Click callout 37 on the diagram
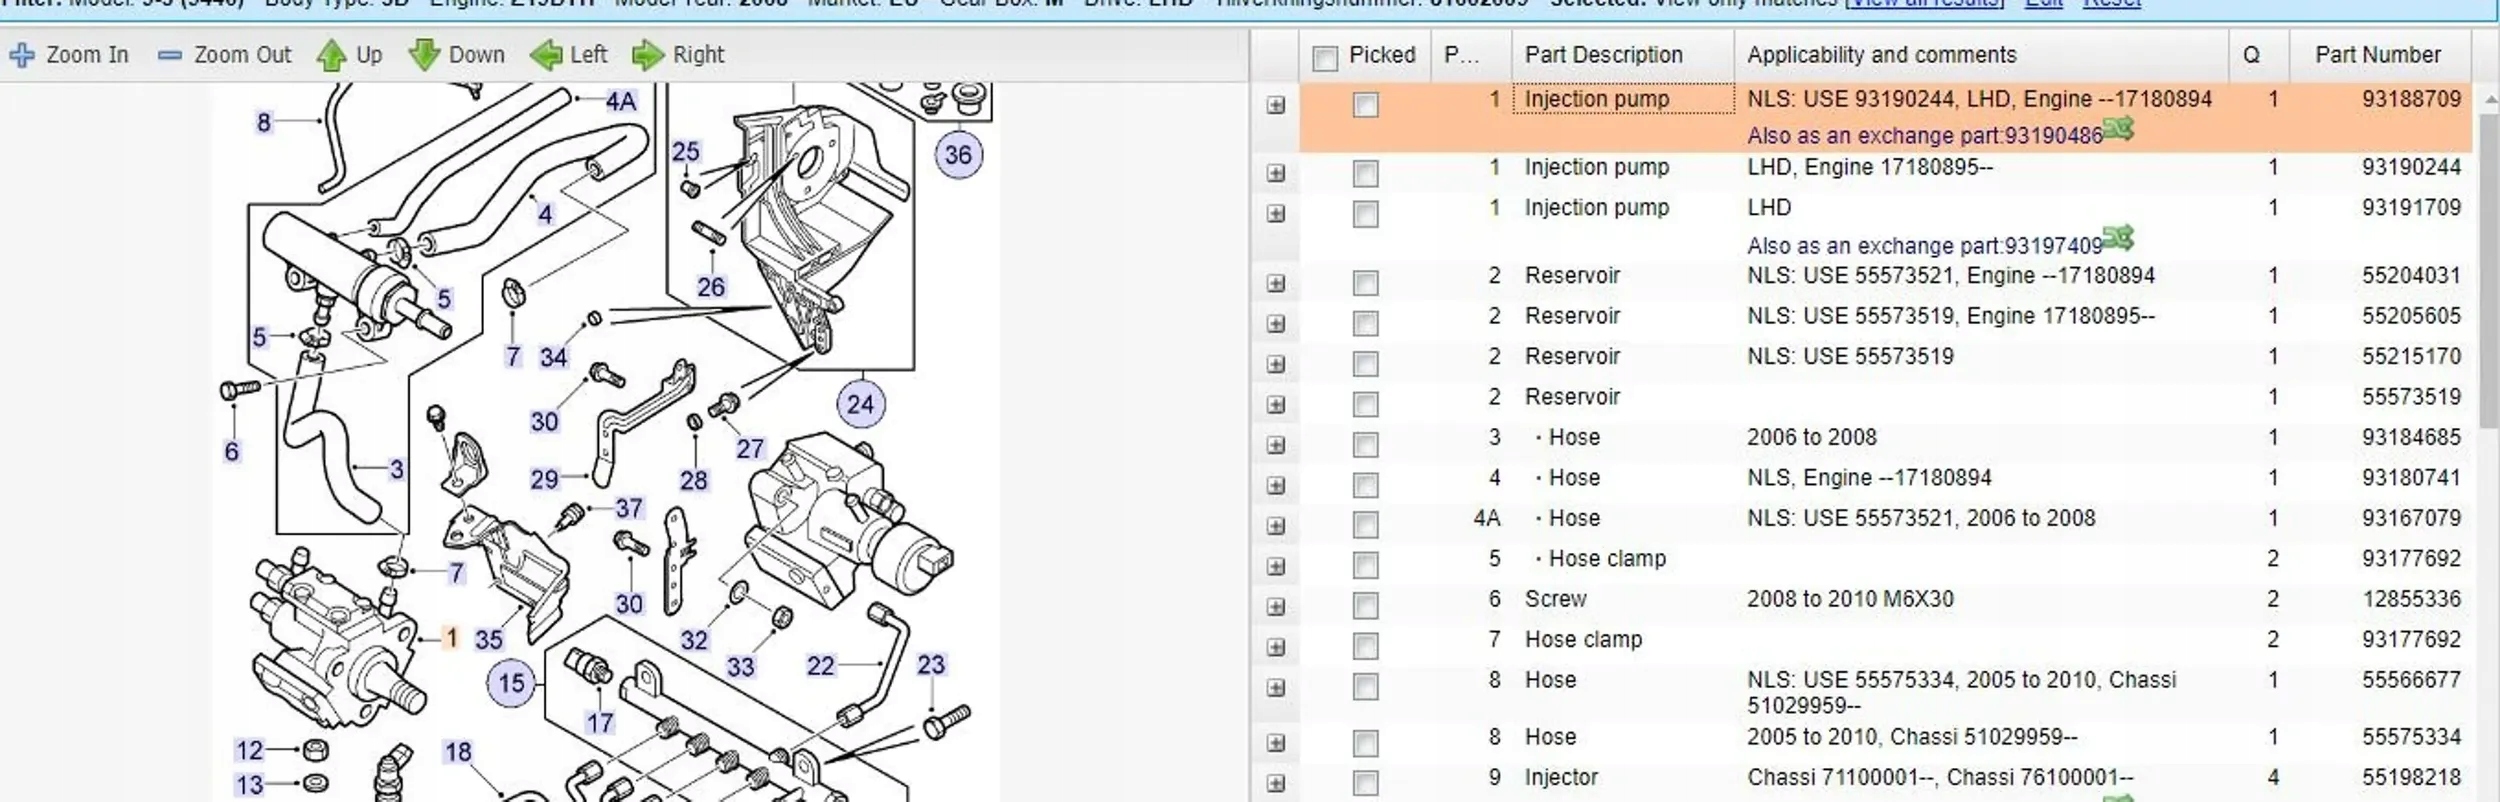 tap(629, 508)
